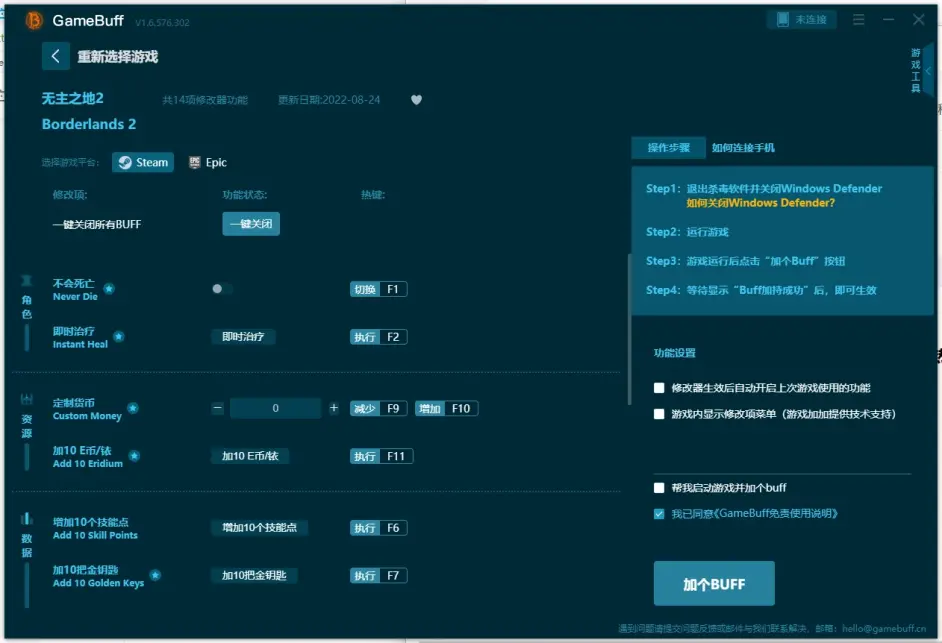Open the 如何关闭Windows Defender? link

(x=761, y=203)
